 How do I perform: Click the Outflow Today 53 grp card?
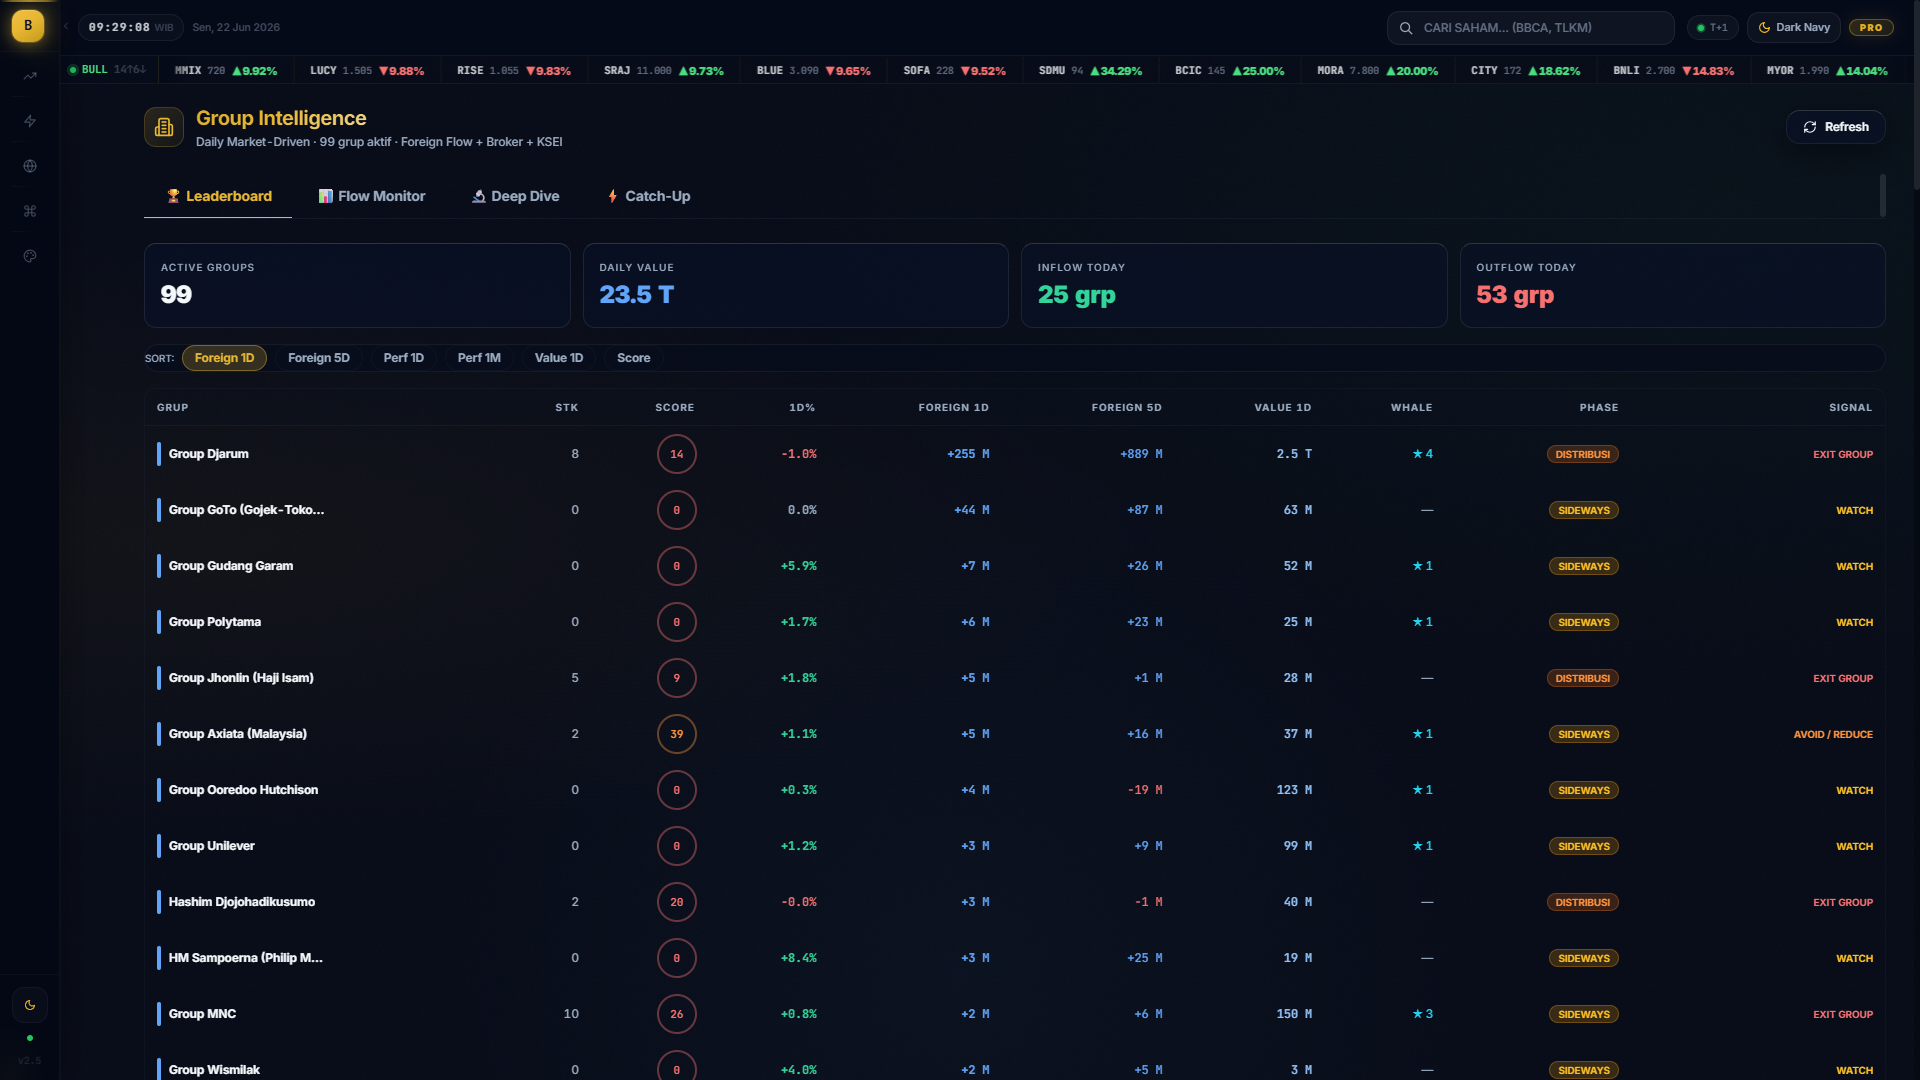pos(1672,285)
